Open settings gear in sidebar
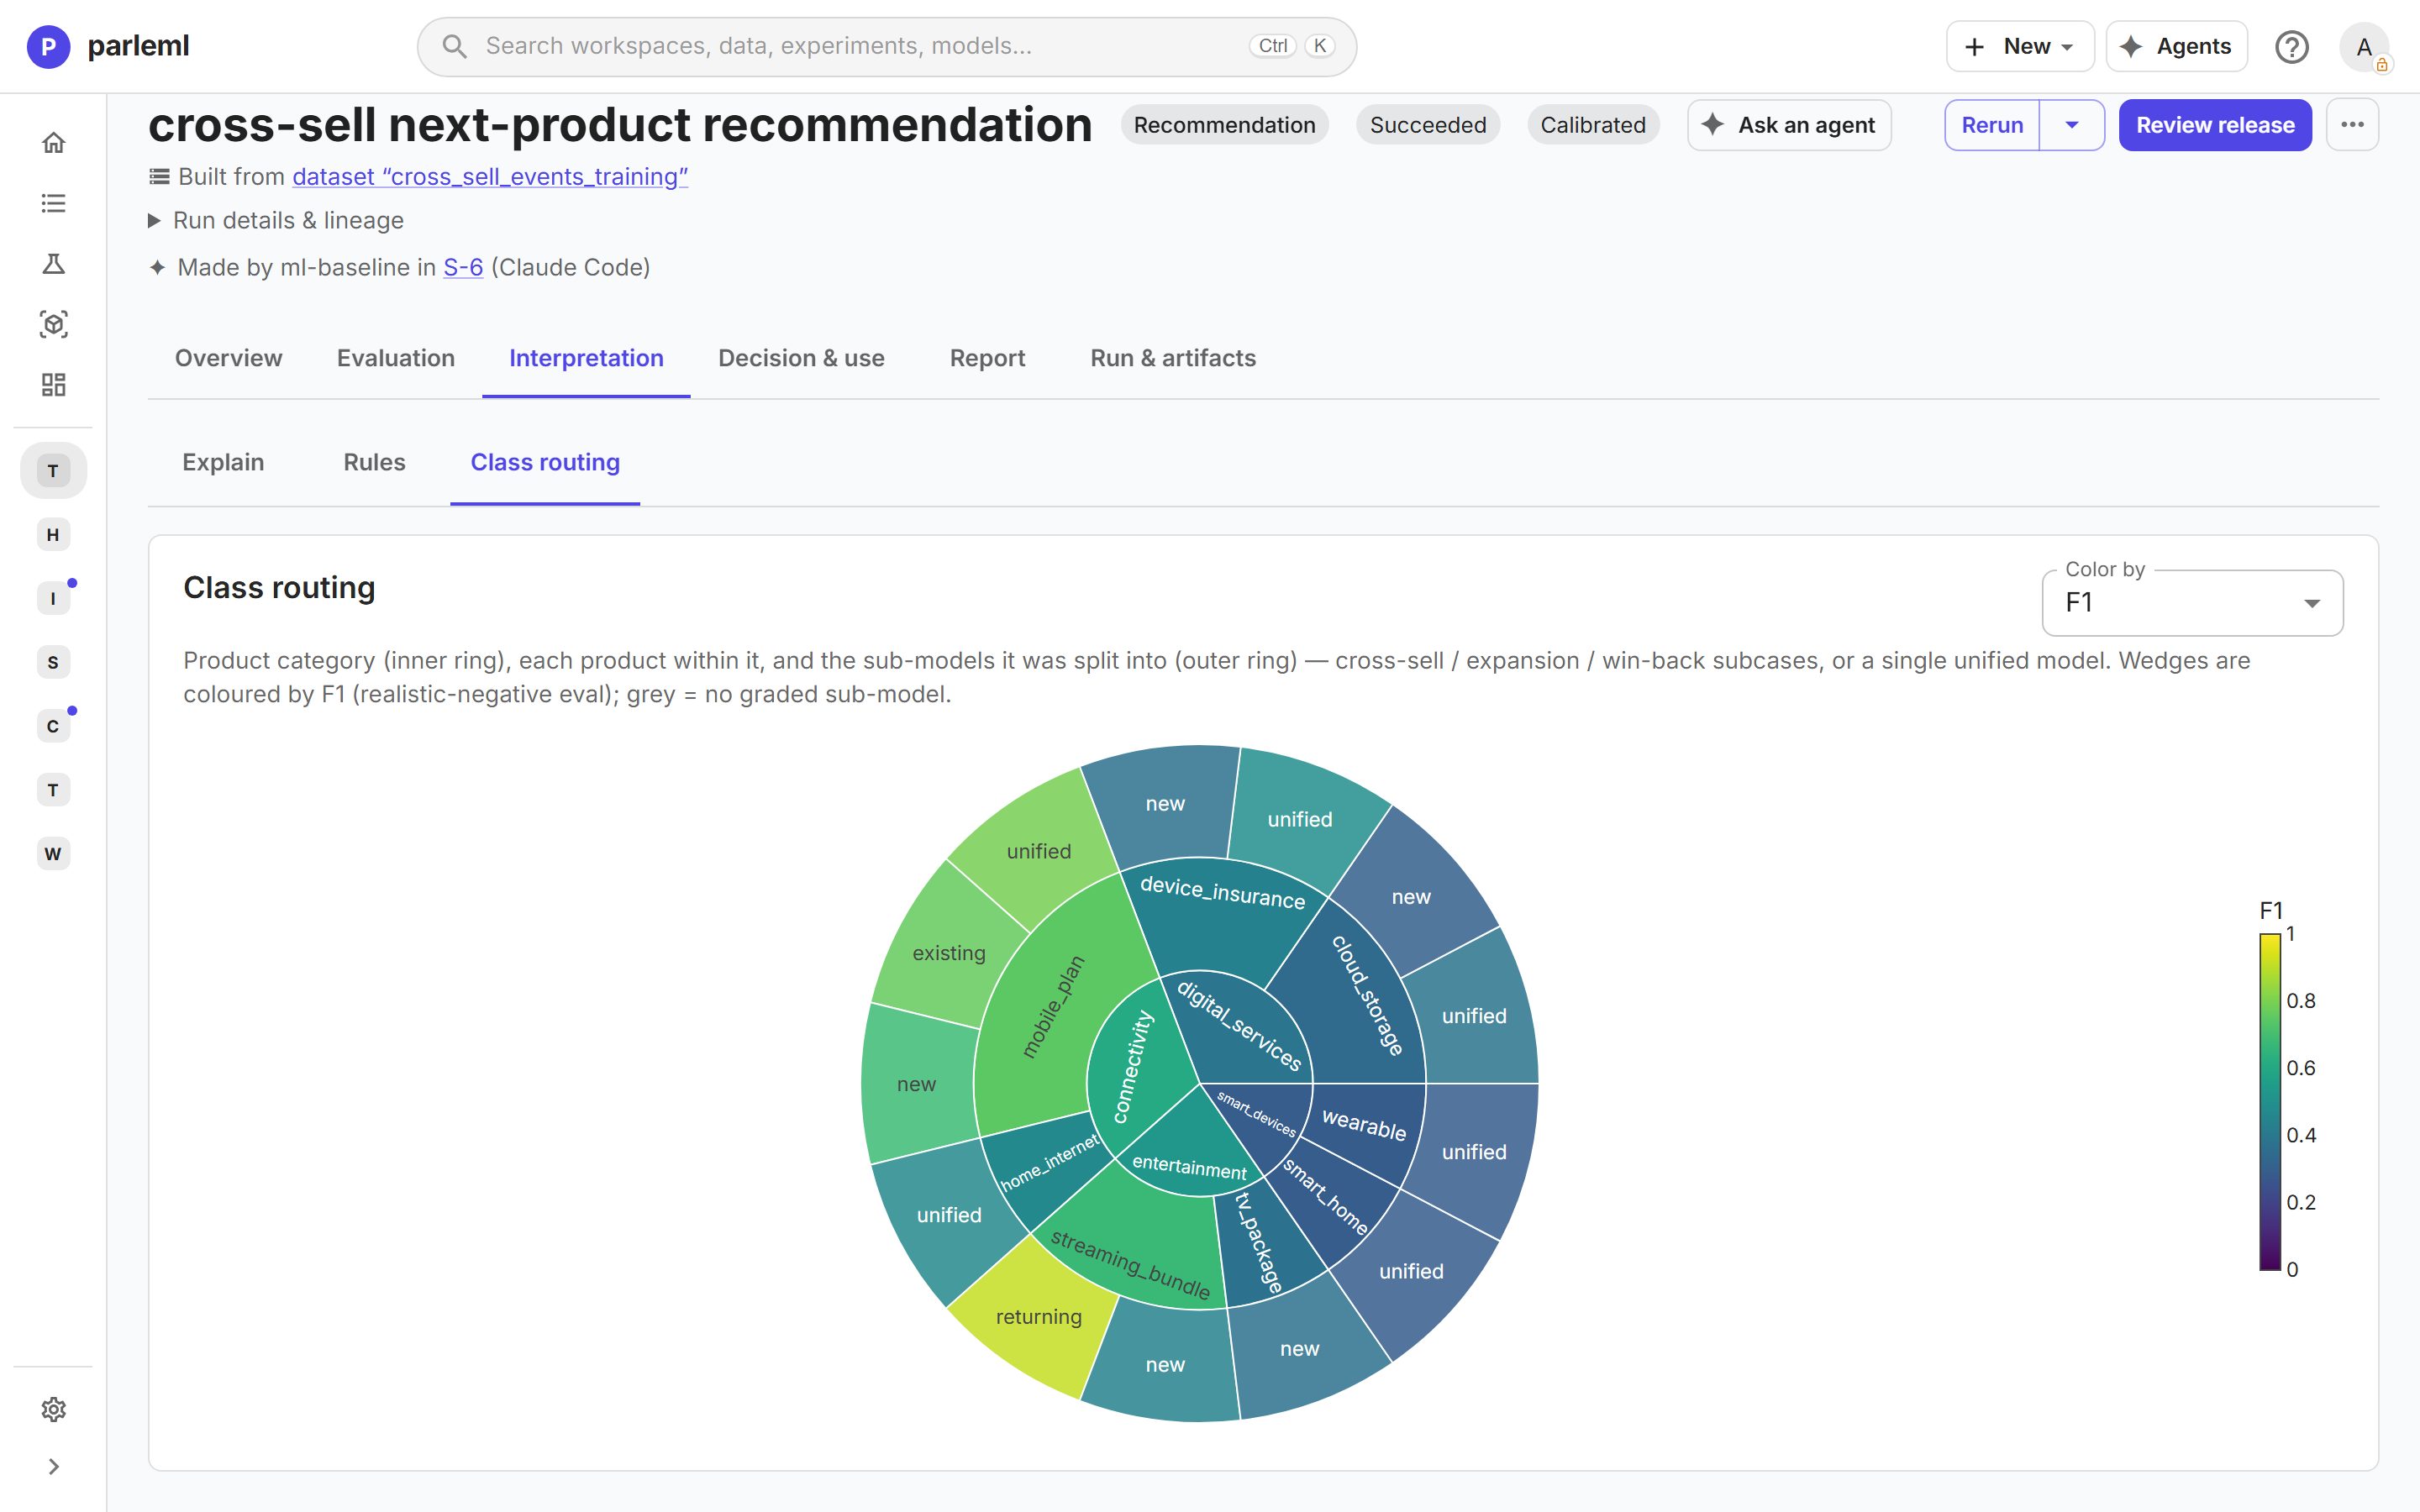This screenshot has width=2420, height=1512. (x=53, y=1409)
